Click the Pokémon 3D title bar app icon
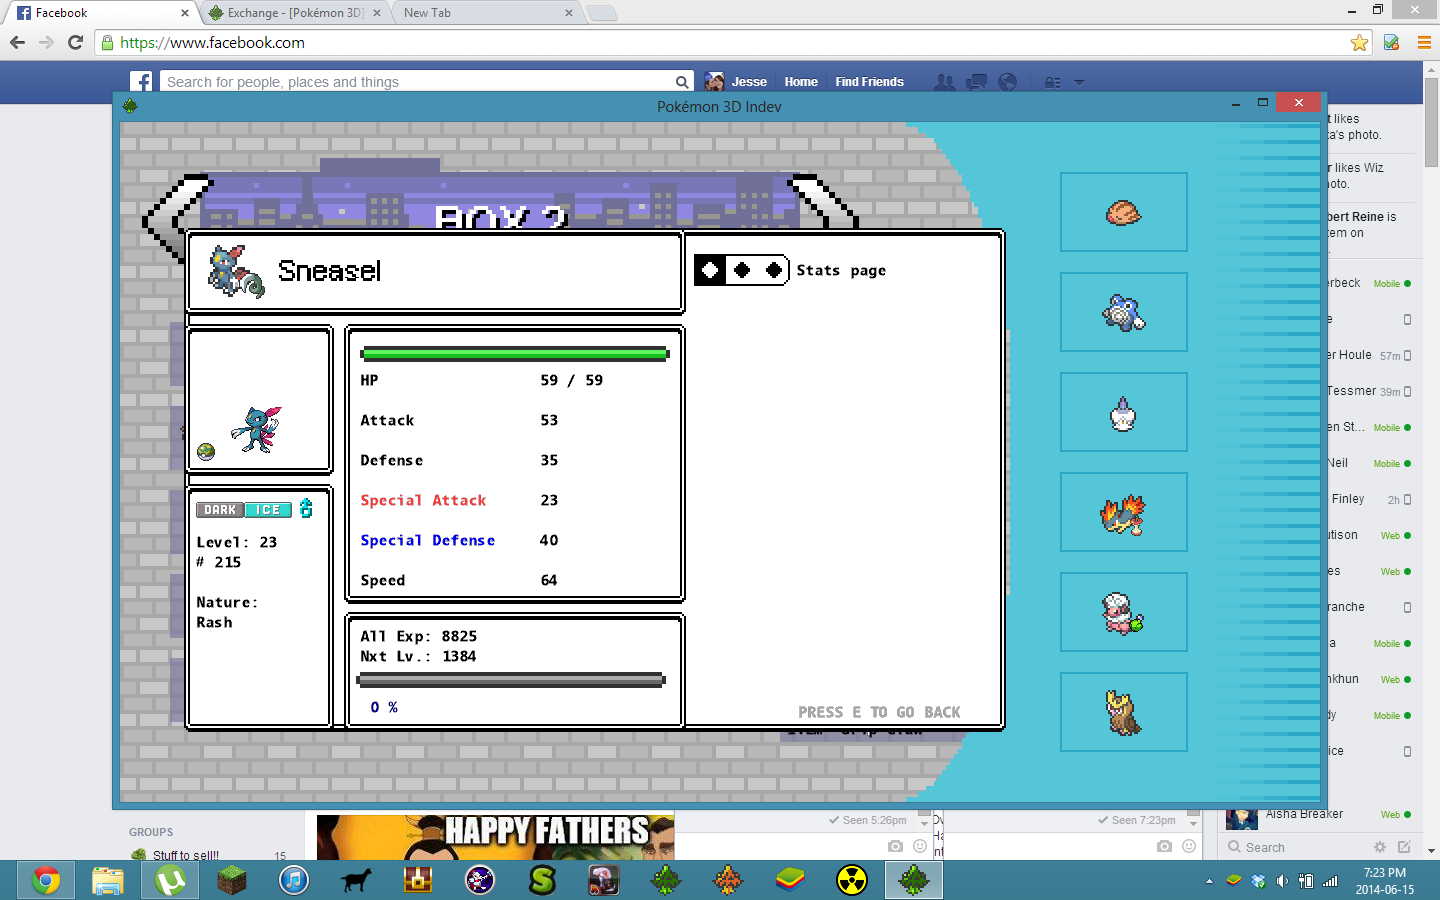The height and width of the screenshot is (900, 1440). click(x=130, y=106)
